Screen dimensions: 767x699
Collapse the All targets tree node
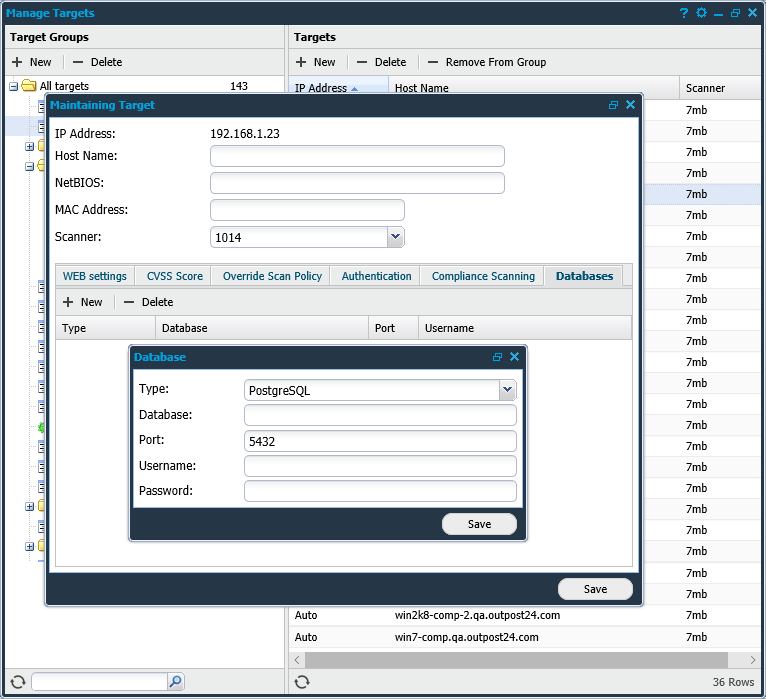pos(14,87)
